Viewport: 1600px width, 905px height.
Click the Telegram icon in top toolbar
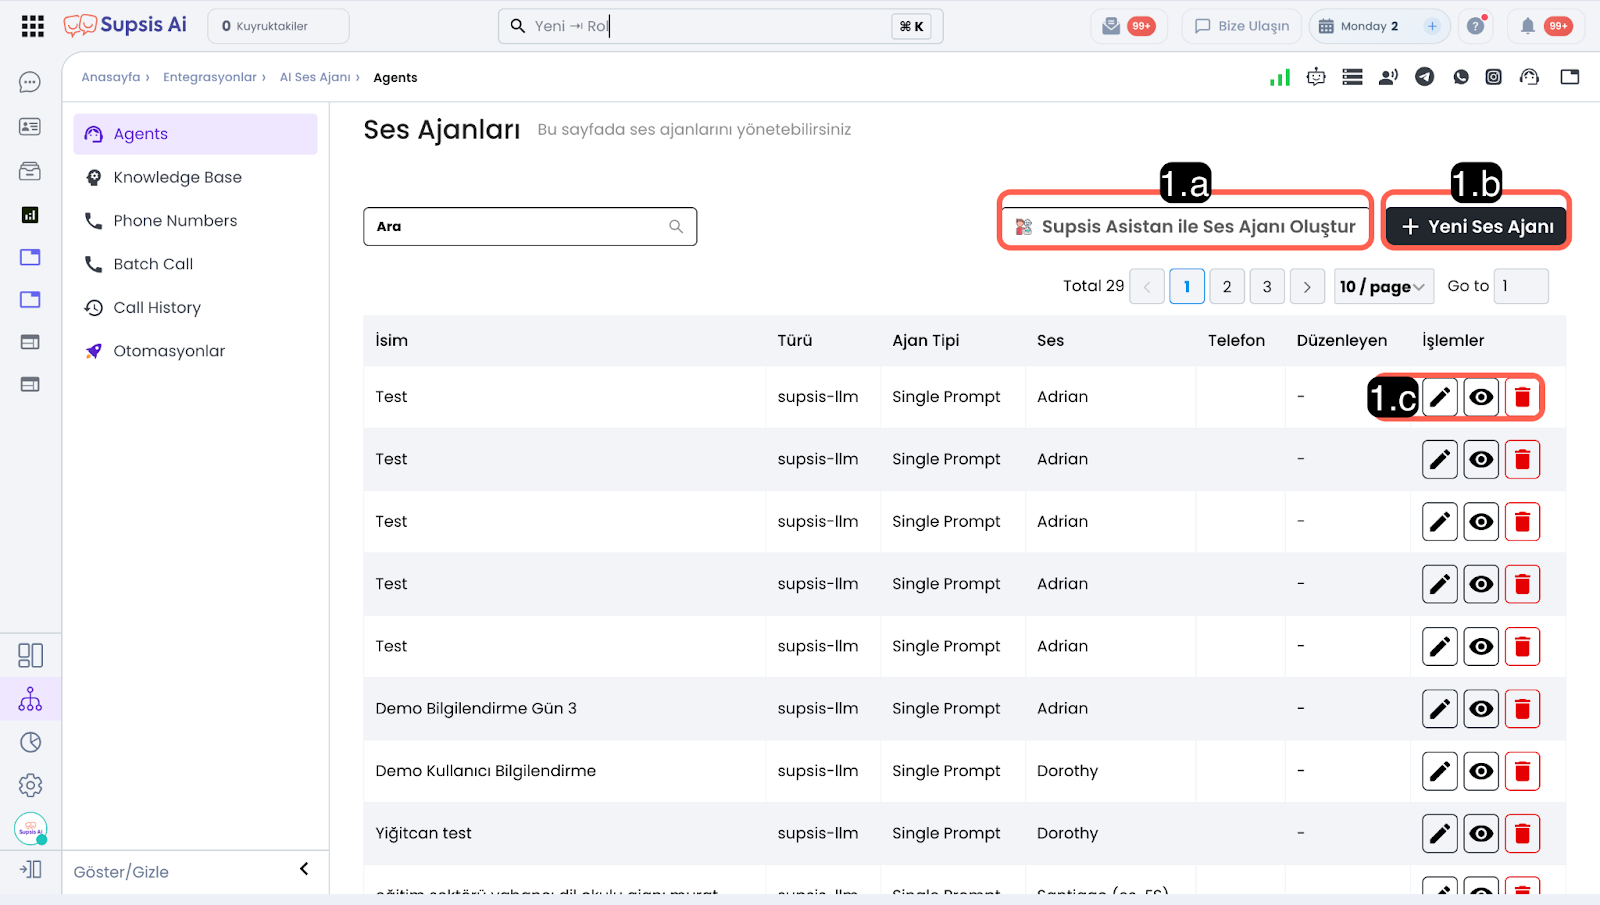point(1424,77)
